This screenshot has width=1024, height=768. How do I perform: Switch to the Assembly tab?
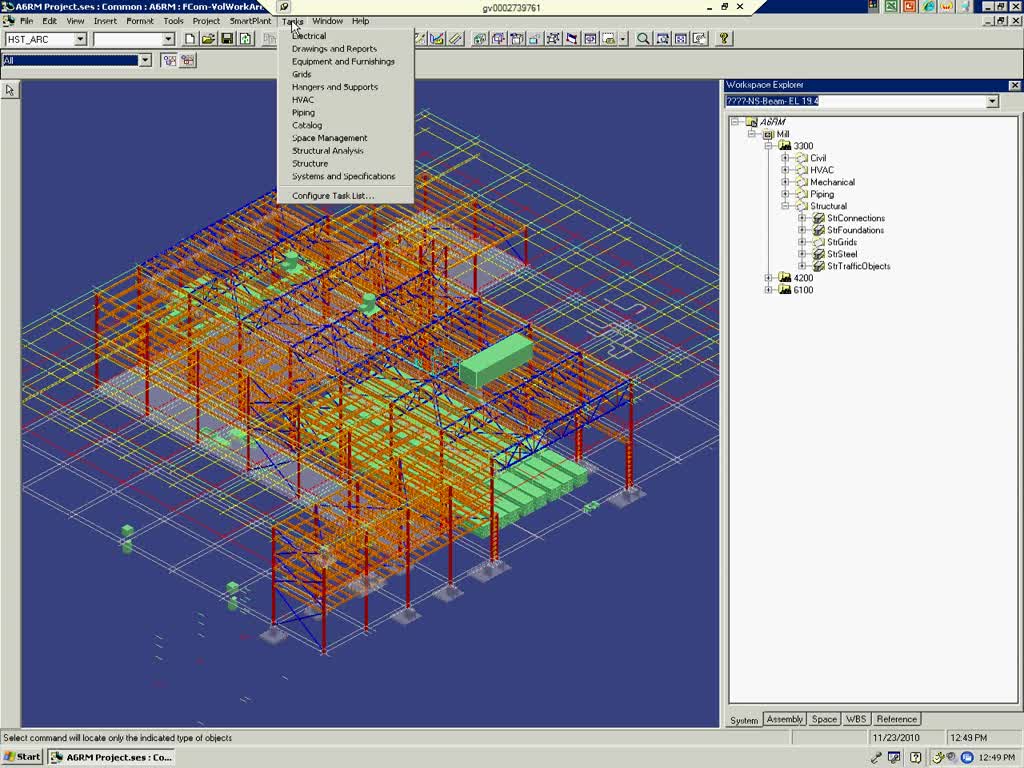[784, 719]
